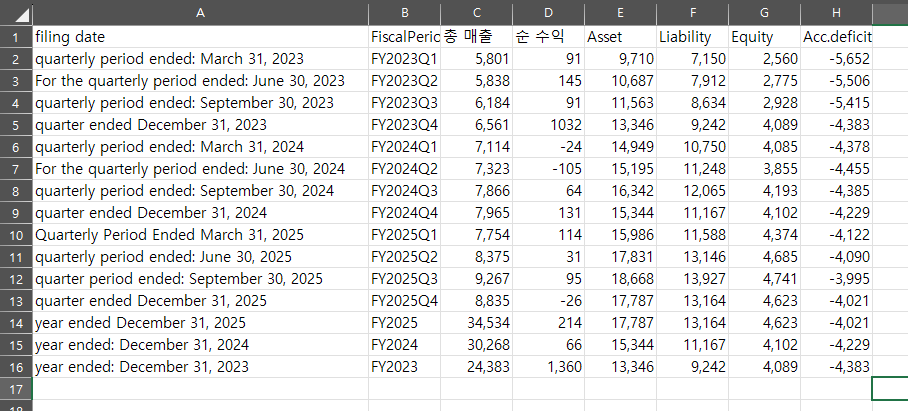Click net income value 1032
This screenshot has height=411, width=908.
pos(548,125)
